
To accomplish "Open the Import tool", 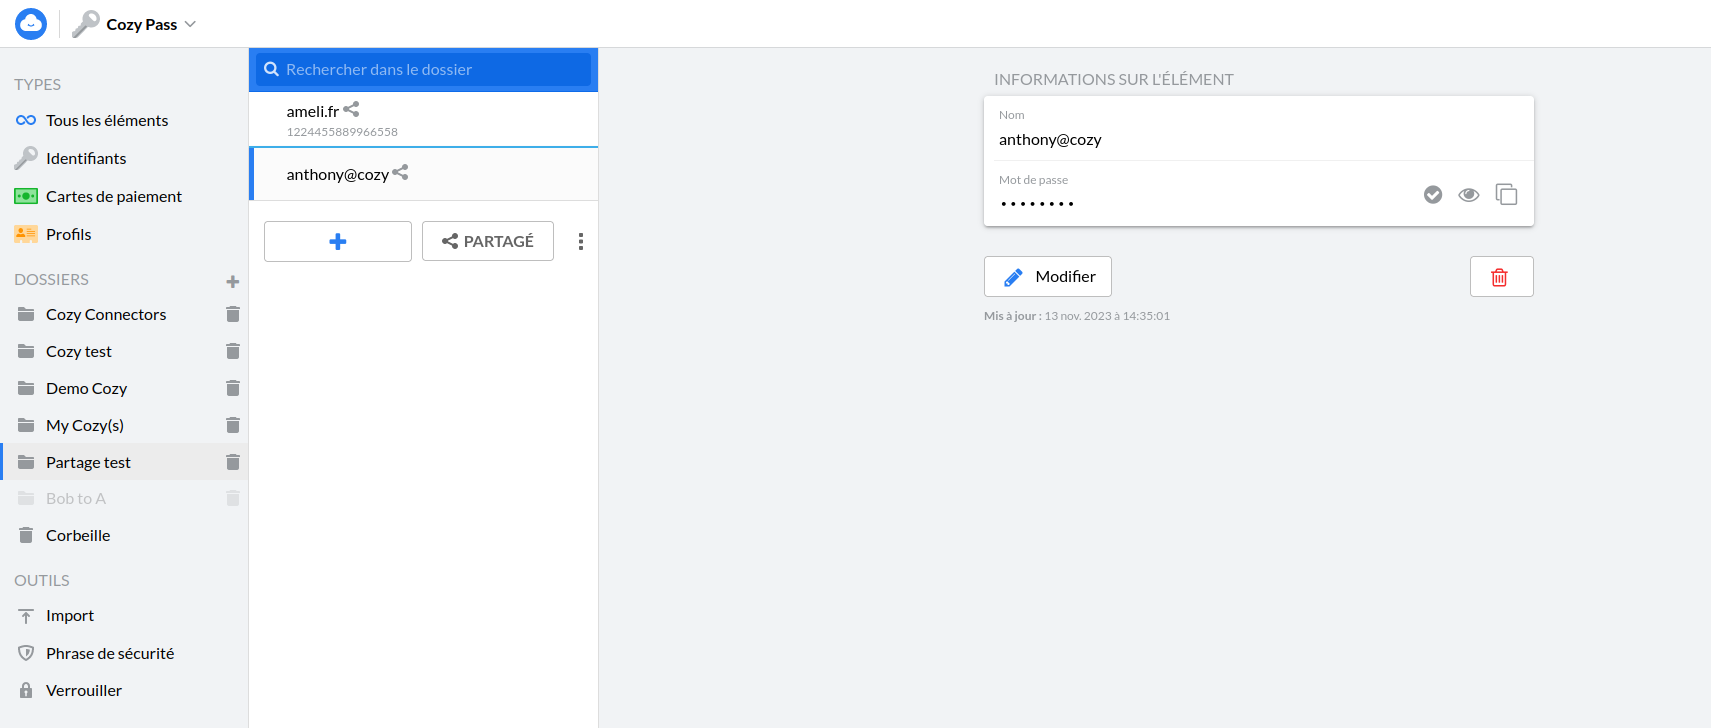I will 70,616.
